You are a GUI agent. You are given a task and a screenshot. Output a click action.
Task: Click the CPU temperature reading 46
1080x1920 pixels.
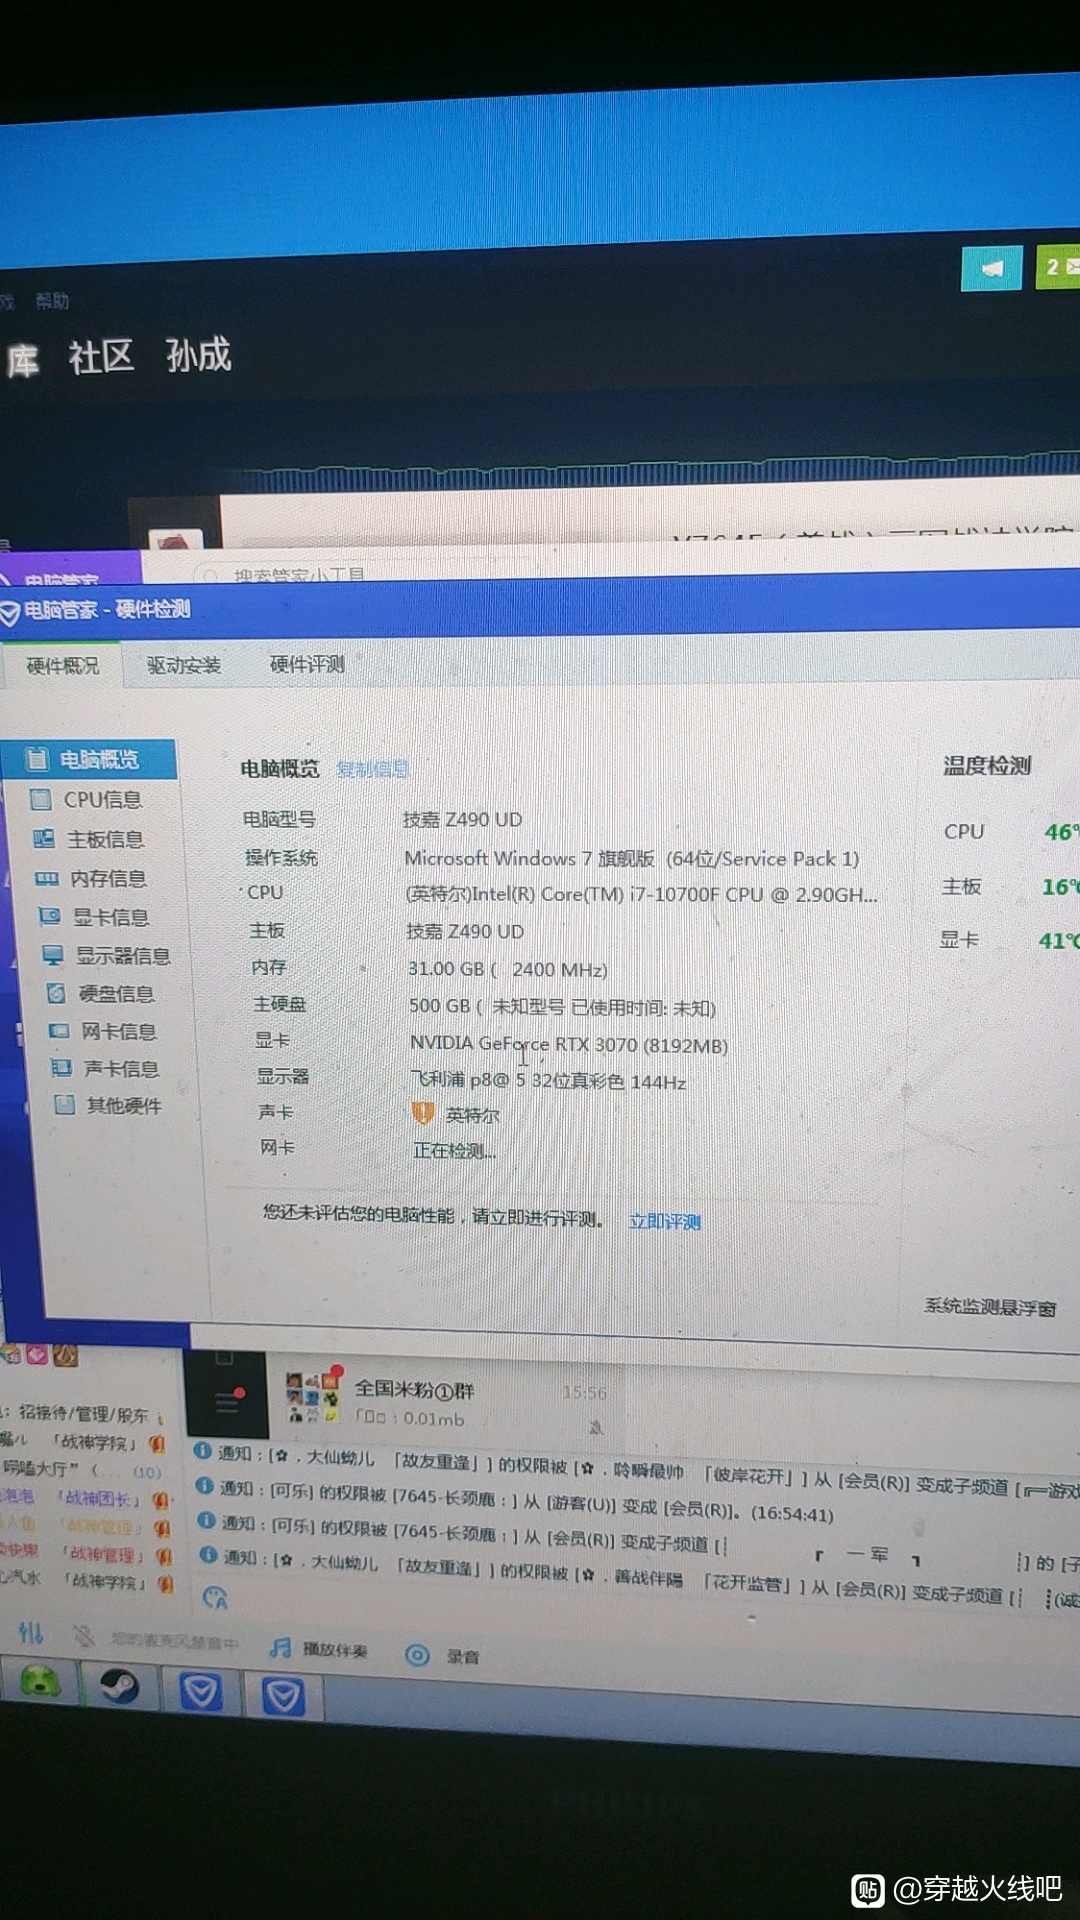coord(1061,832)
